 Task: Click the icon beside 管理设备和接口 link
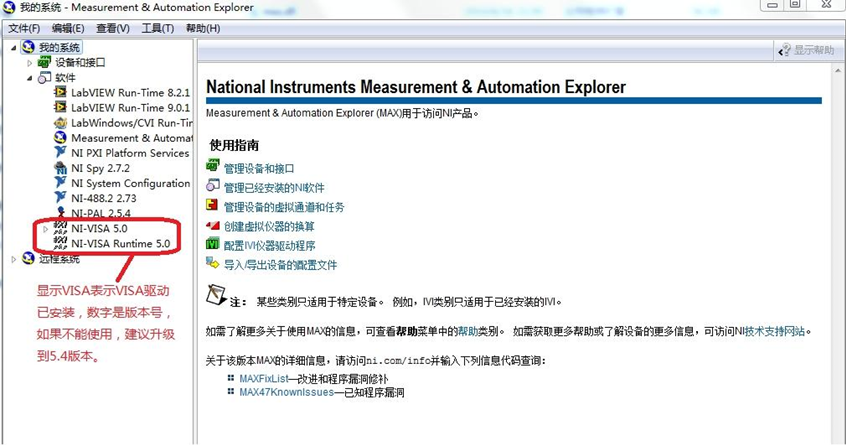click(213, 166)
